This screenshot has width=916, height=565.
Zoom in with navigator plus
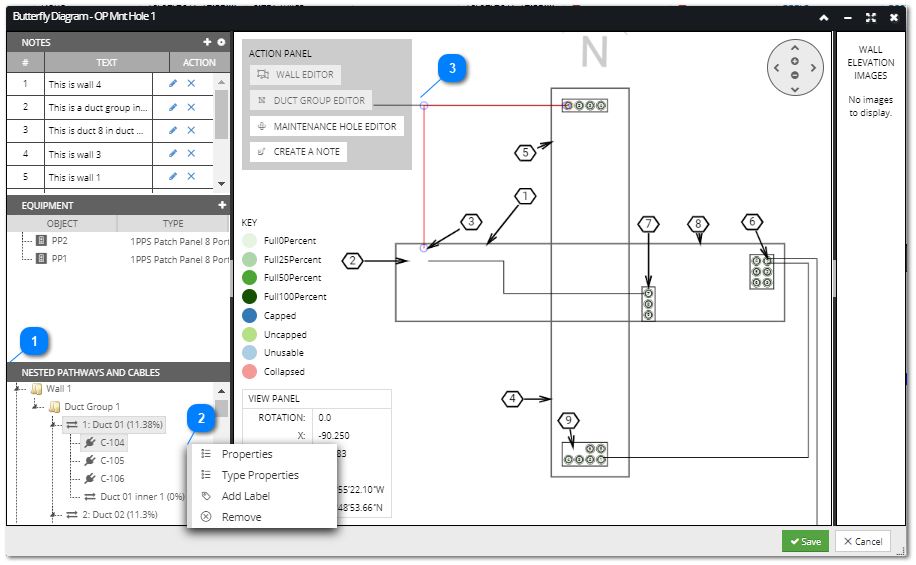pos(795,61)
